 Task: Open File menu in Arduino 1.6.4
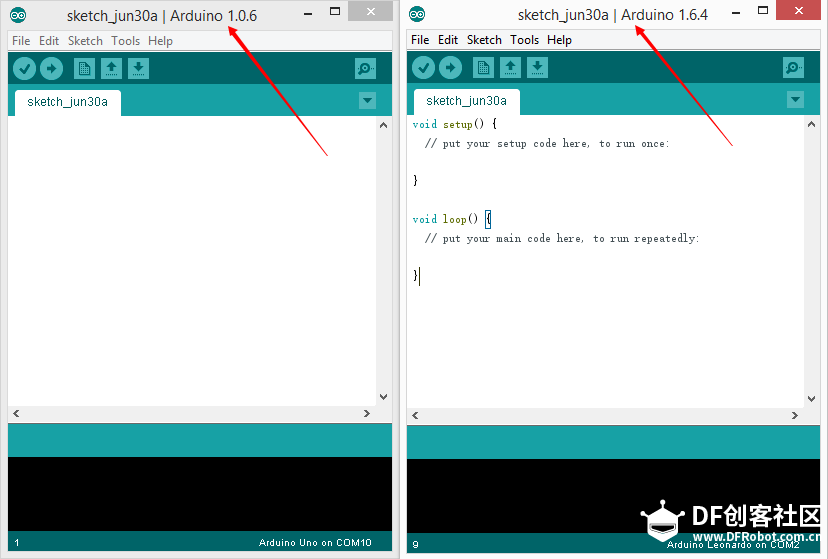point(420,40)
